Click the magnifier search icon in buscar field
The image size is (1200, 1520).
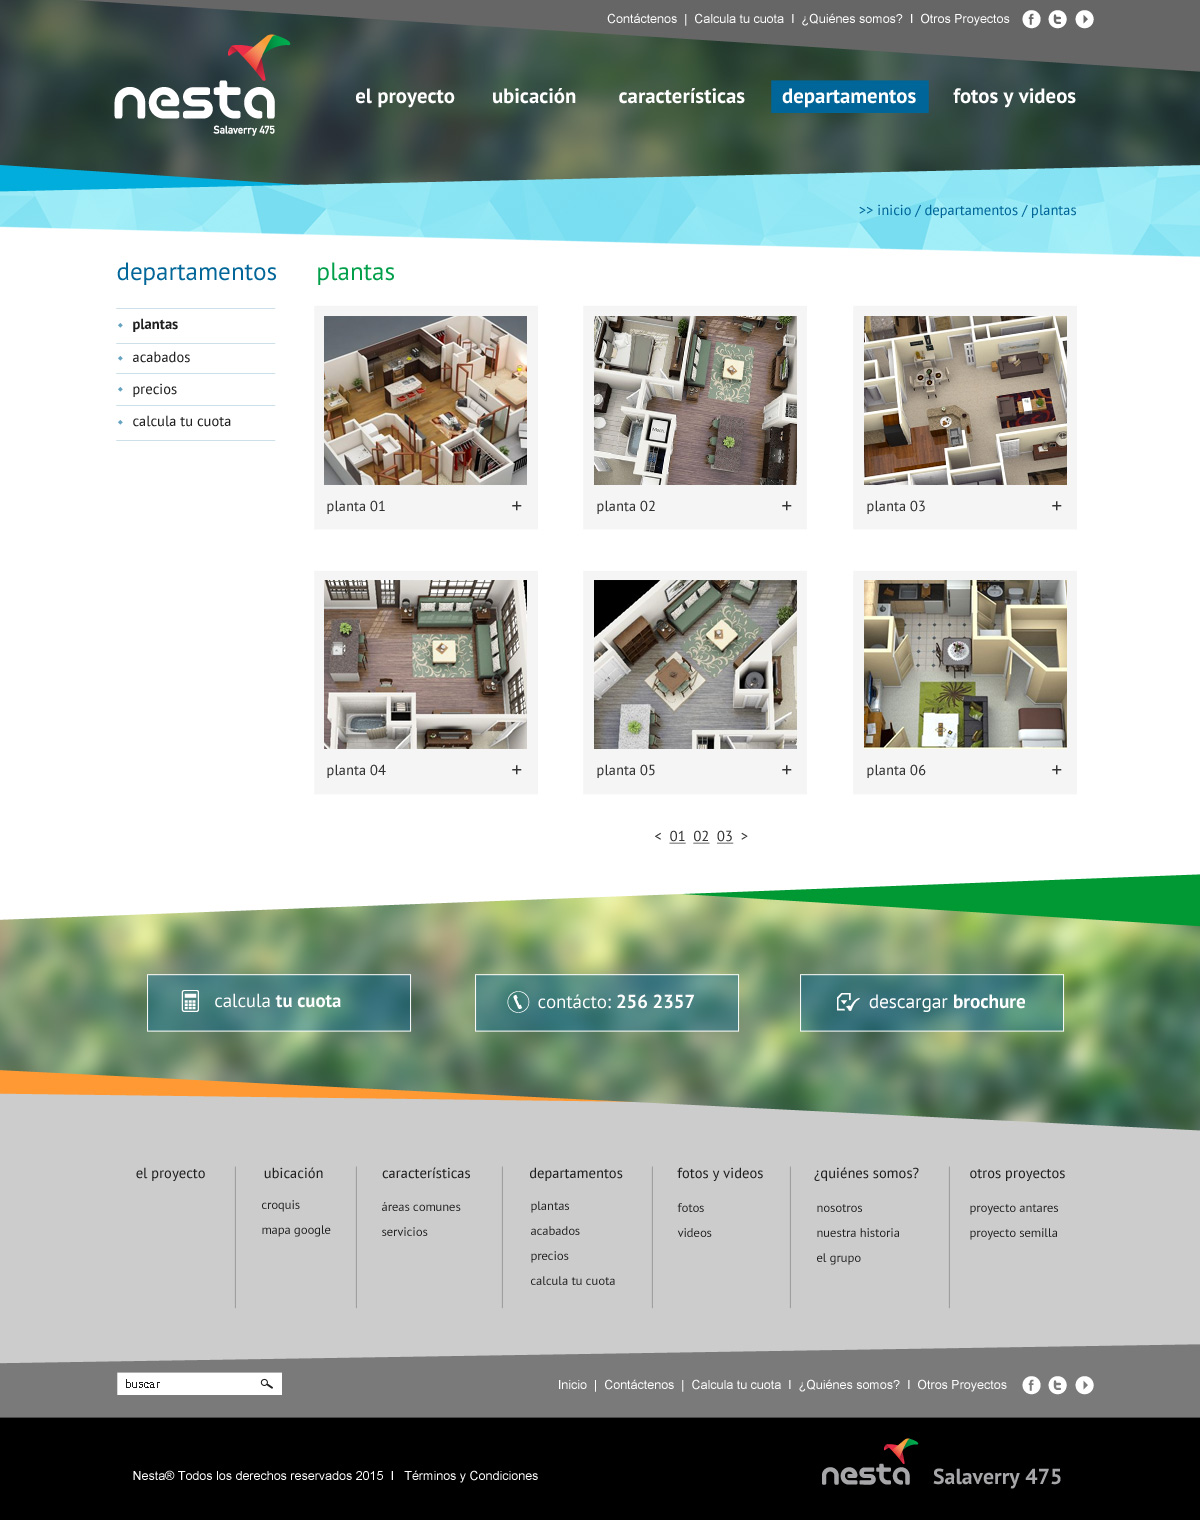coord(267,1384)
